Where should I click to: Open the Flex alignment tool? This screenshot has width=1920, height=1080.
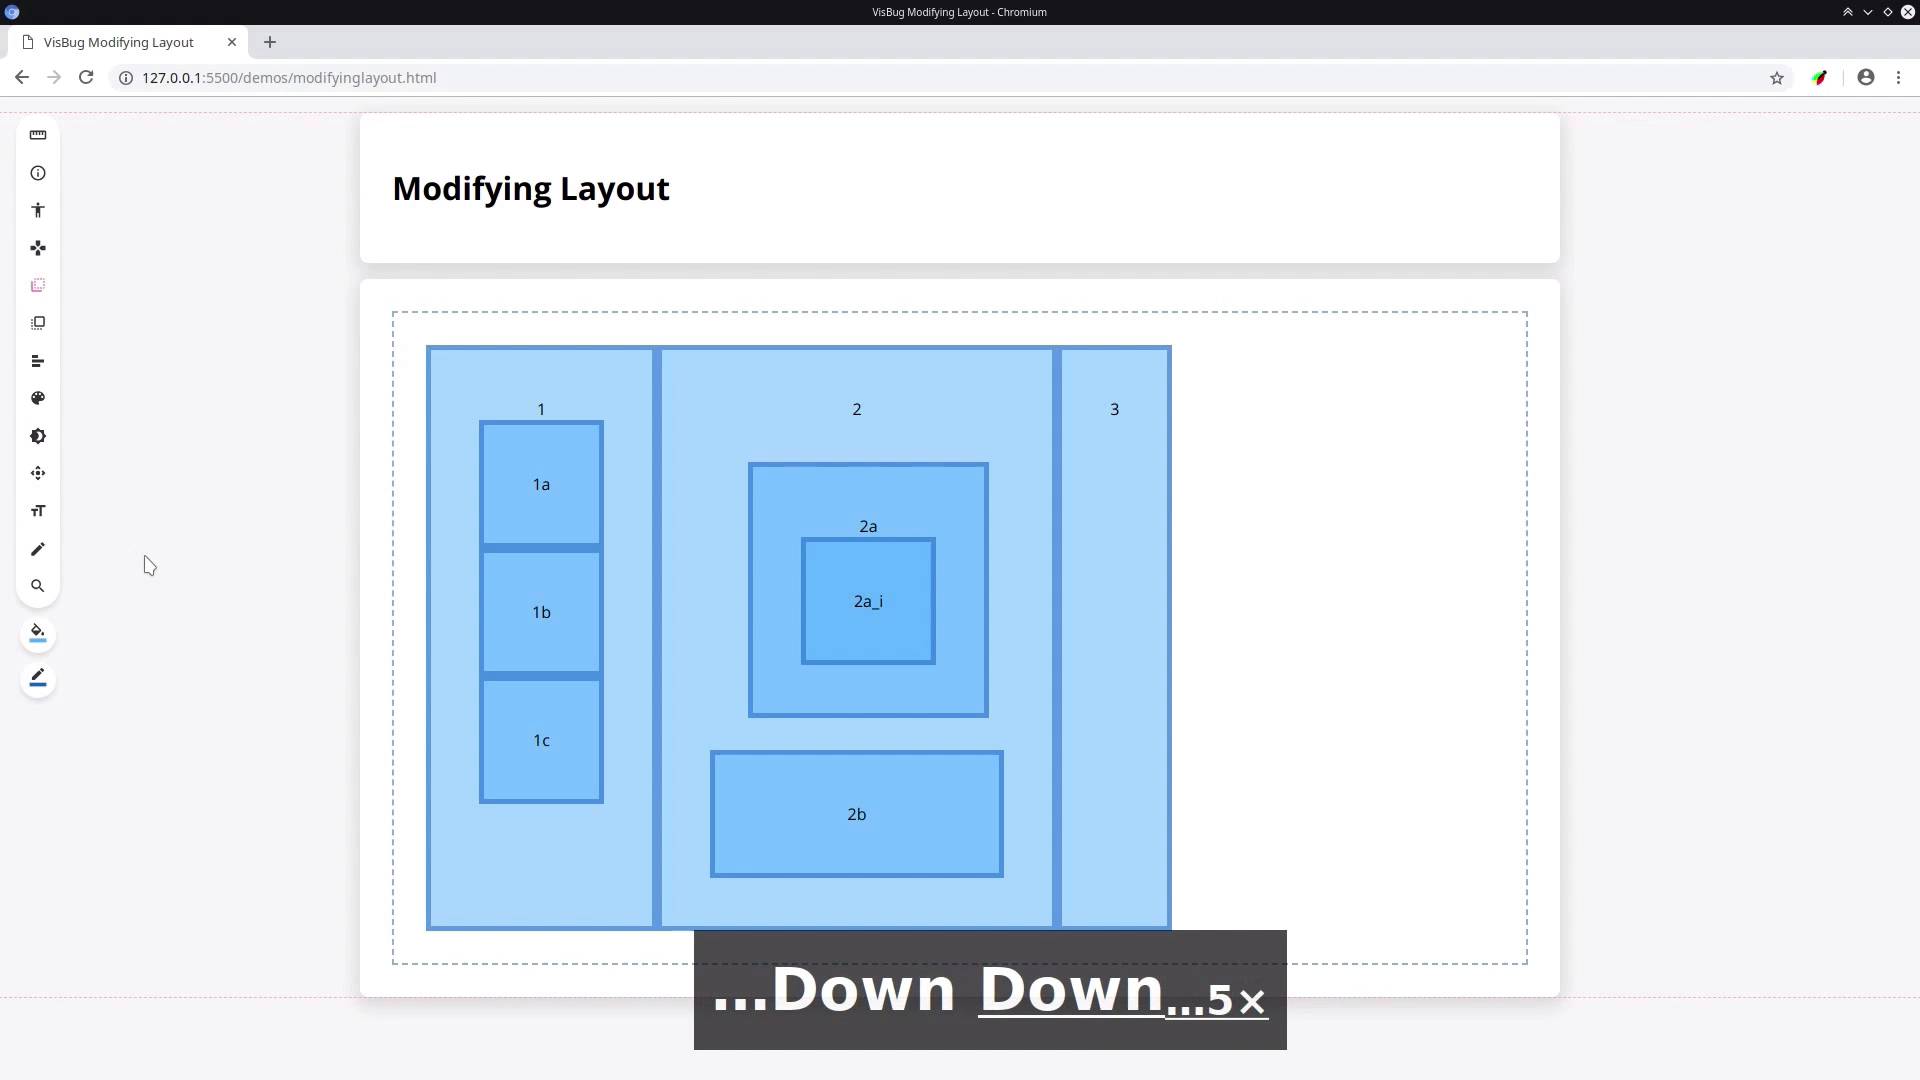(38, 361)
